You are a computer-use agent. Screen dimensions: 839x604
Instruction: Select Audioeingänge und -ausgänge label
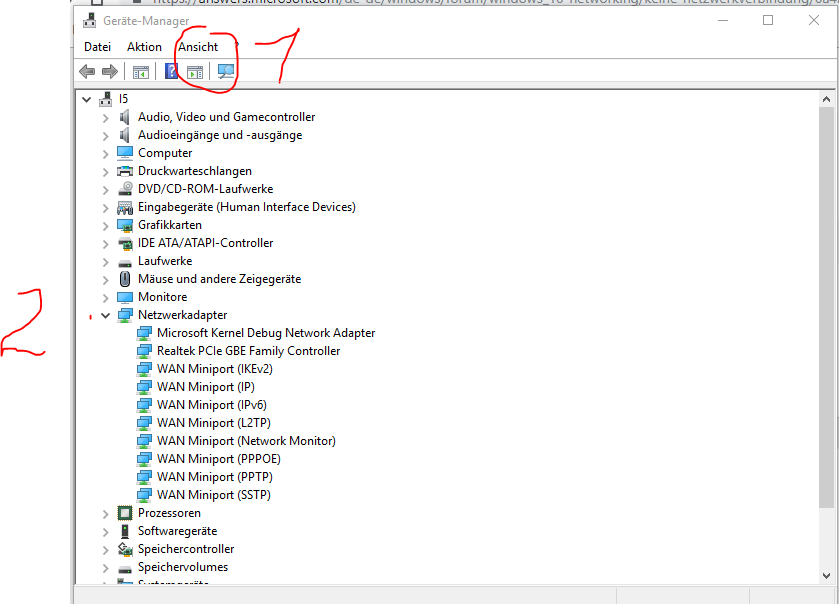(220, 135)
